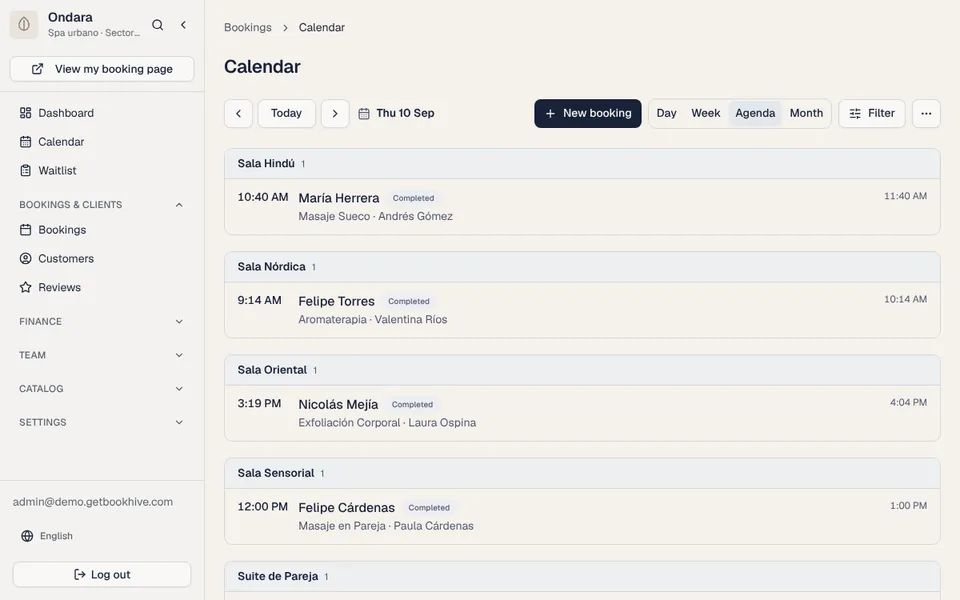The image size is (960, 600).
Task: Click the globe language icon
Action: tap(27, 536)
